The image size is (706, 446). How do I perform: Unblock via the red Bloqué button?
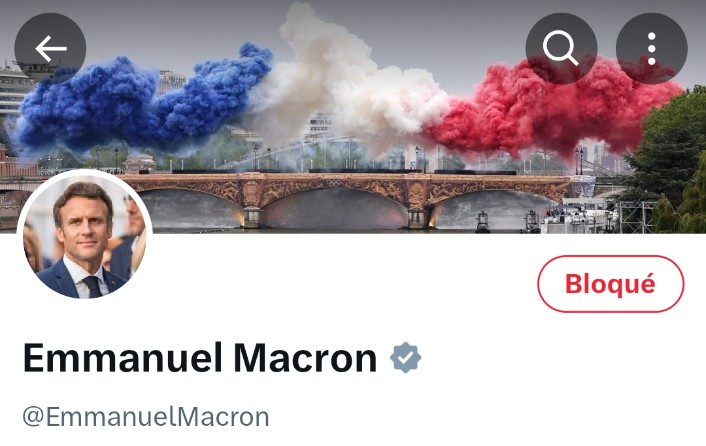611,284
